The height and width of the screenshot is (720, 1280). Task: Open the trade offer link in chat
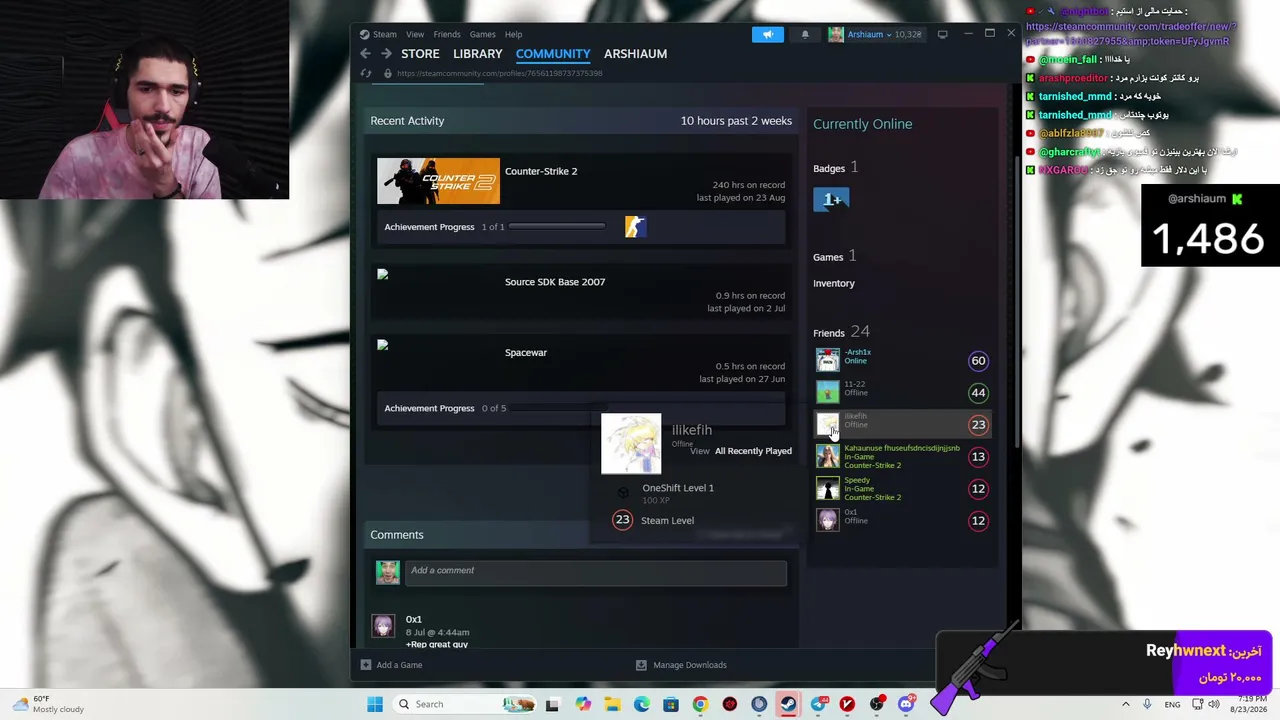1131,34
